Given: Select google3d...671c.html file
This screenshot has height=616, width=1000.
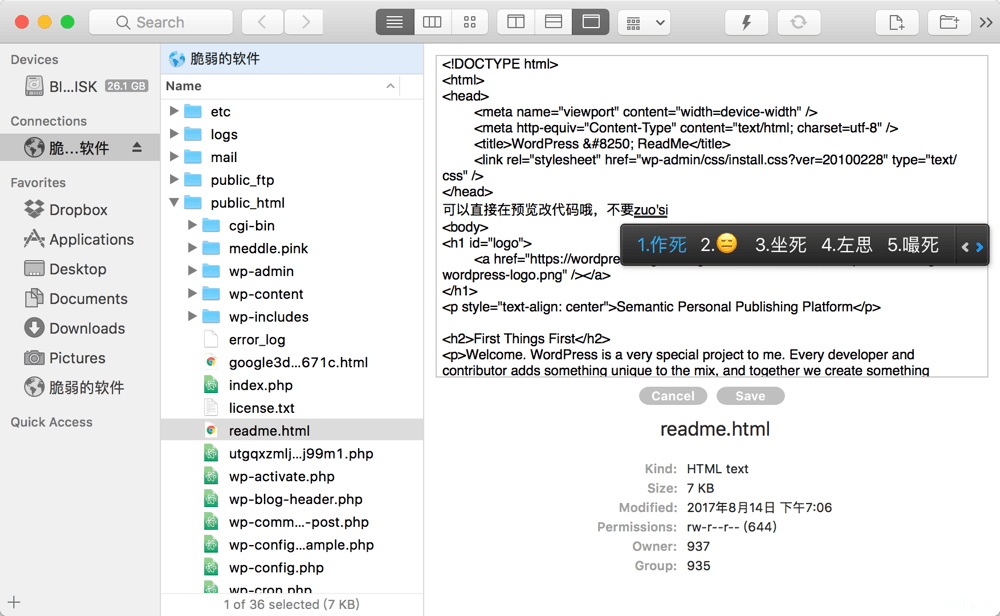Looking at the screenshot, I should point(292,362).
